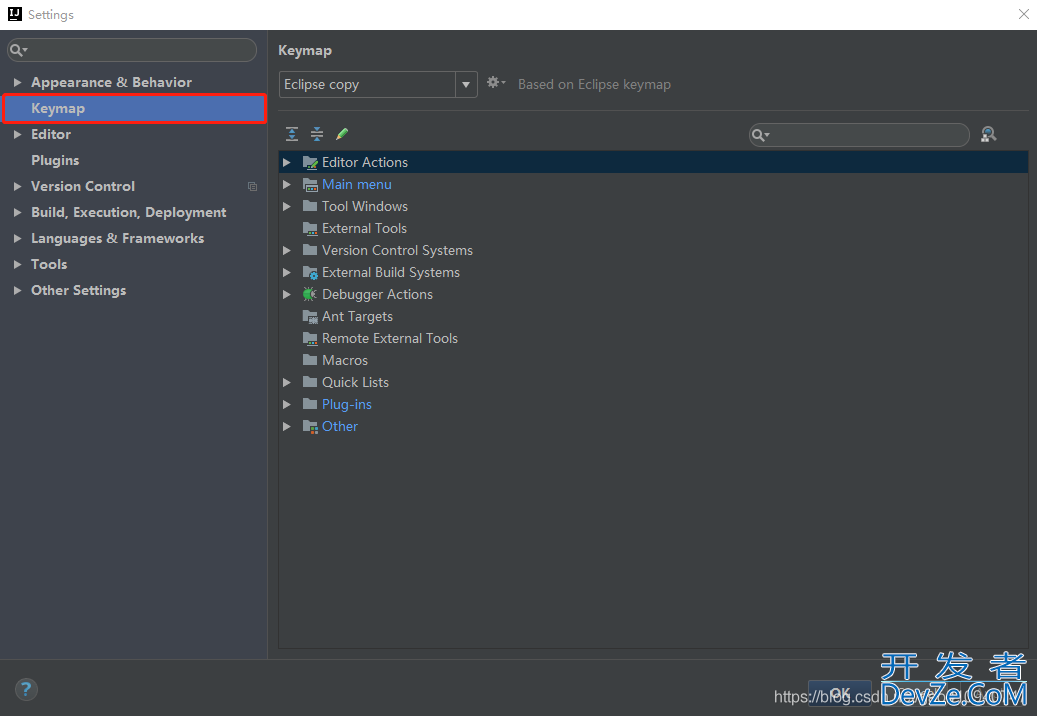Select Other Settings in sidebar
Image resolution: width=1037 pixels, height=716 pixels.
click(x=79, y=290)
